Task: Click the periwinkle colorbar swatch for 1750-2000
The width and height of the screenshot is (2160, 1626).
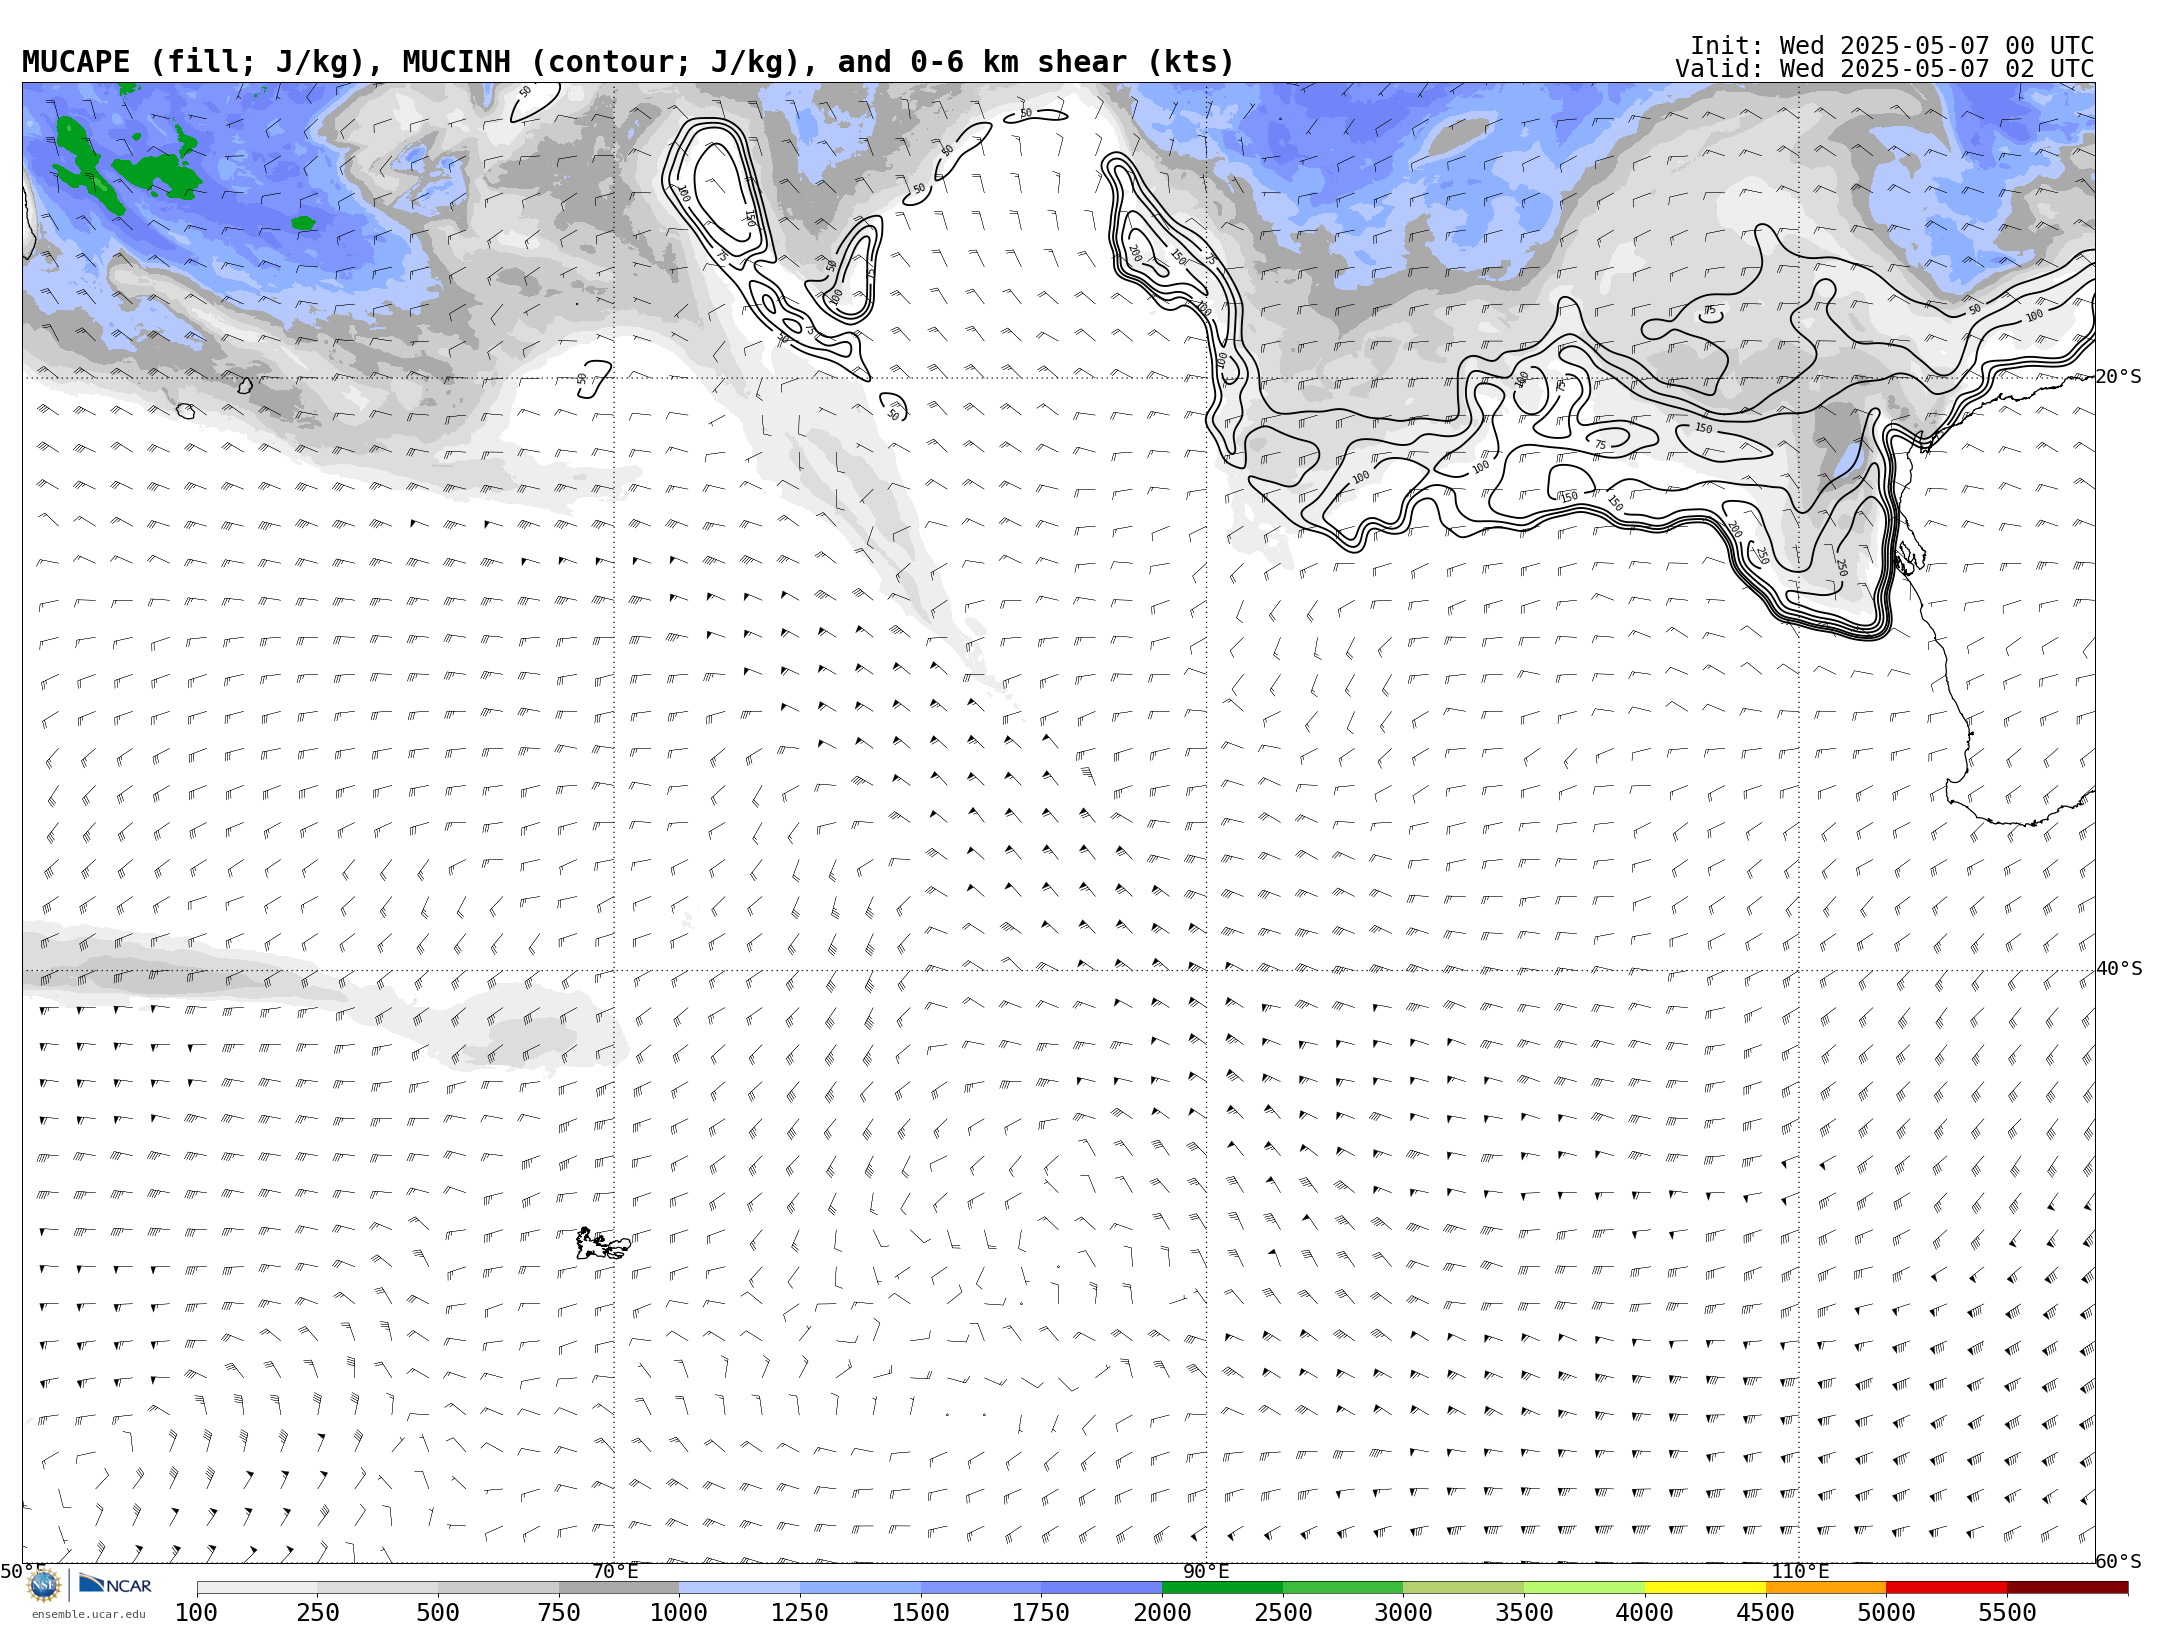Action: tap(1102, 1588)
